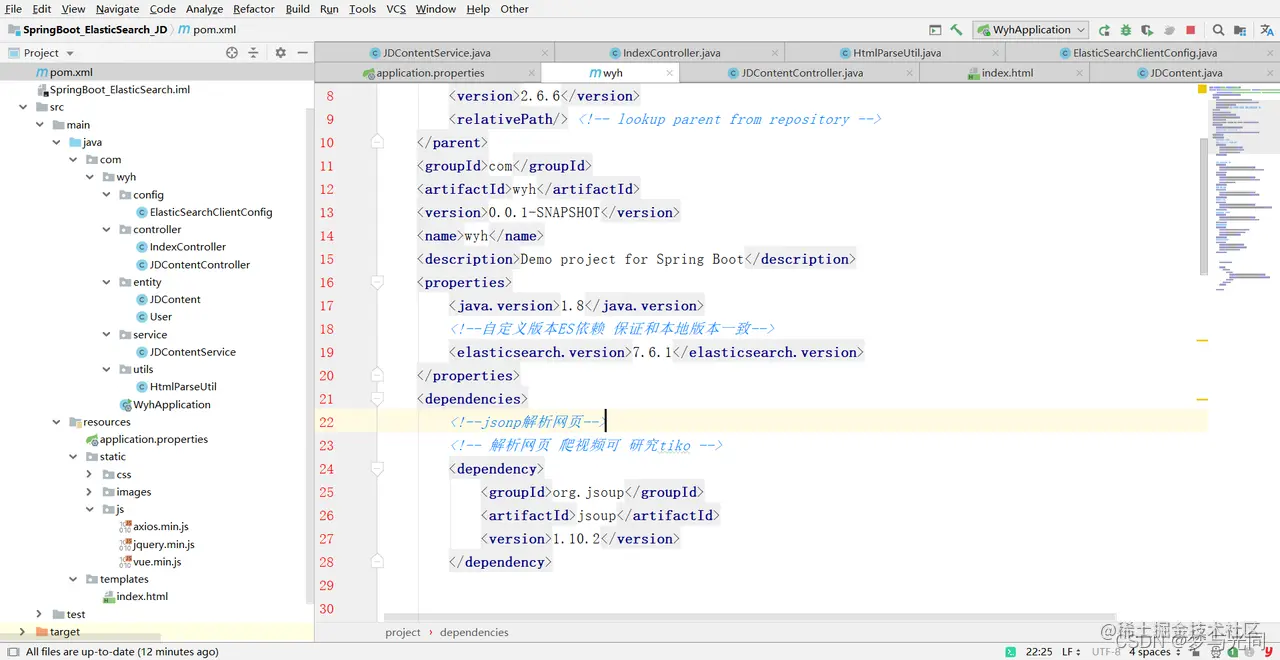This screenshot has width=1280, height=660.
Task: Open the Project Structure folder icon
Action: coord(1242,30)
